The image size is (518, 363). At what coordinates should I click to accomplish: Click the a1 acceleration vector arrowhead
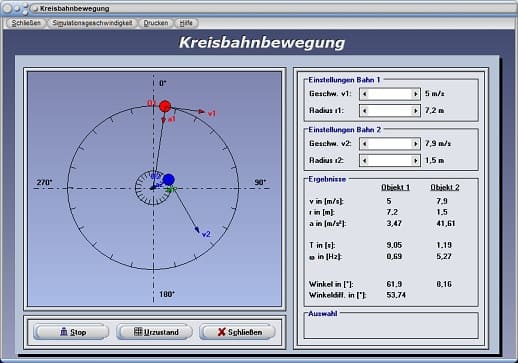tap(163, 120)
